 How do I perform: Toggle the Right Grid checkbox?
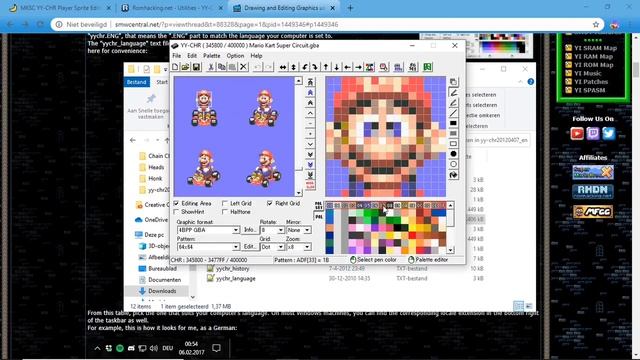tap(283, 203)
